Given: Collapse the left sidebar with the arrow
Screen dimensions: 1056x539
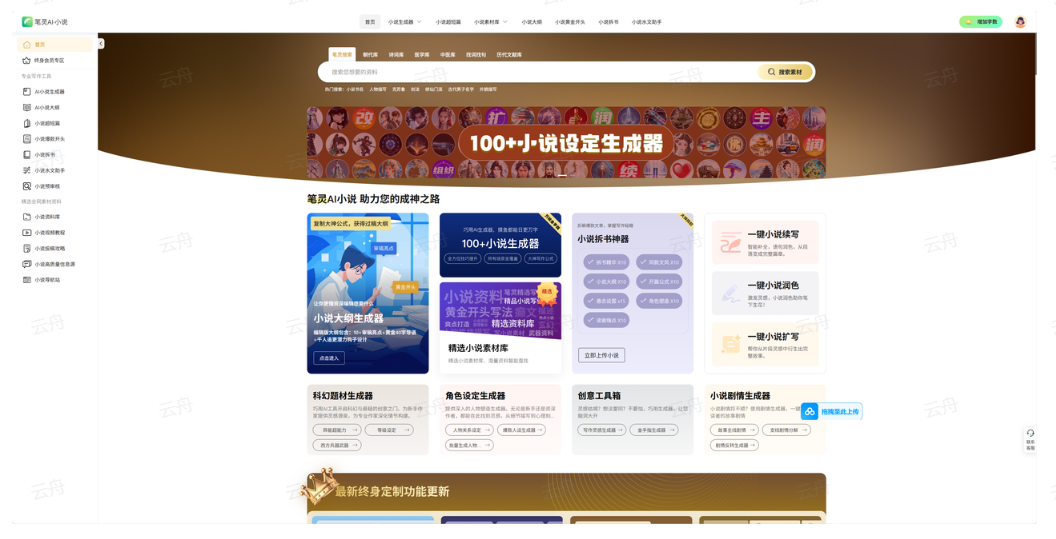Looking at the screenshot, I should click(100, 44).
